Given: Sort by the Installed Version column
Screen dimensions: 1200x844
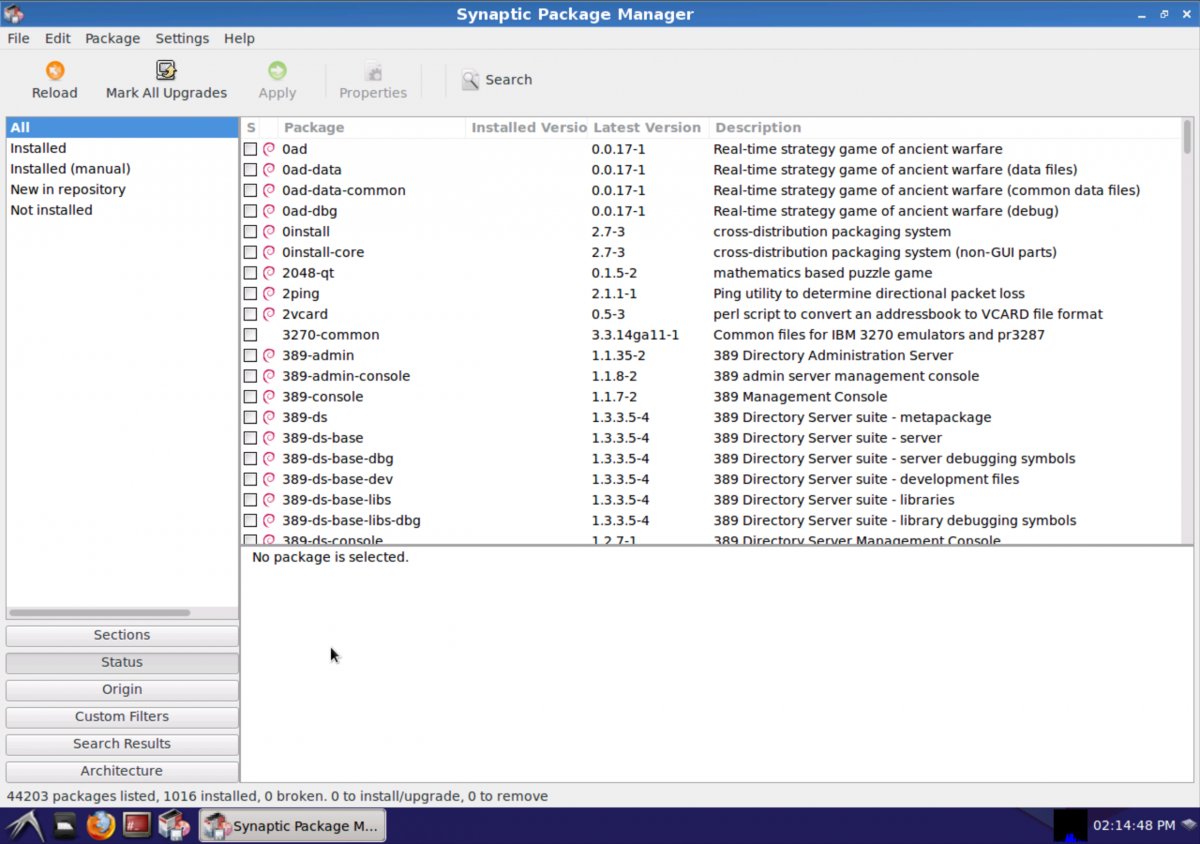Looking at the screenshot, I should point(527,128).
